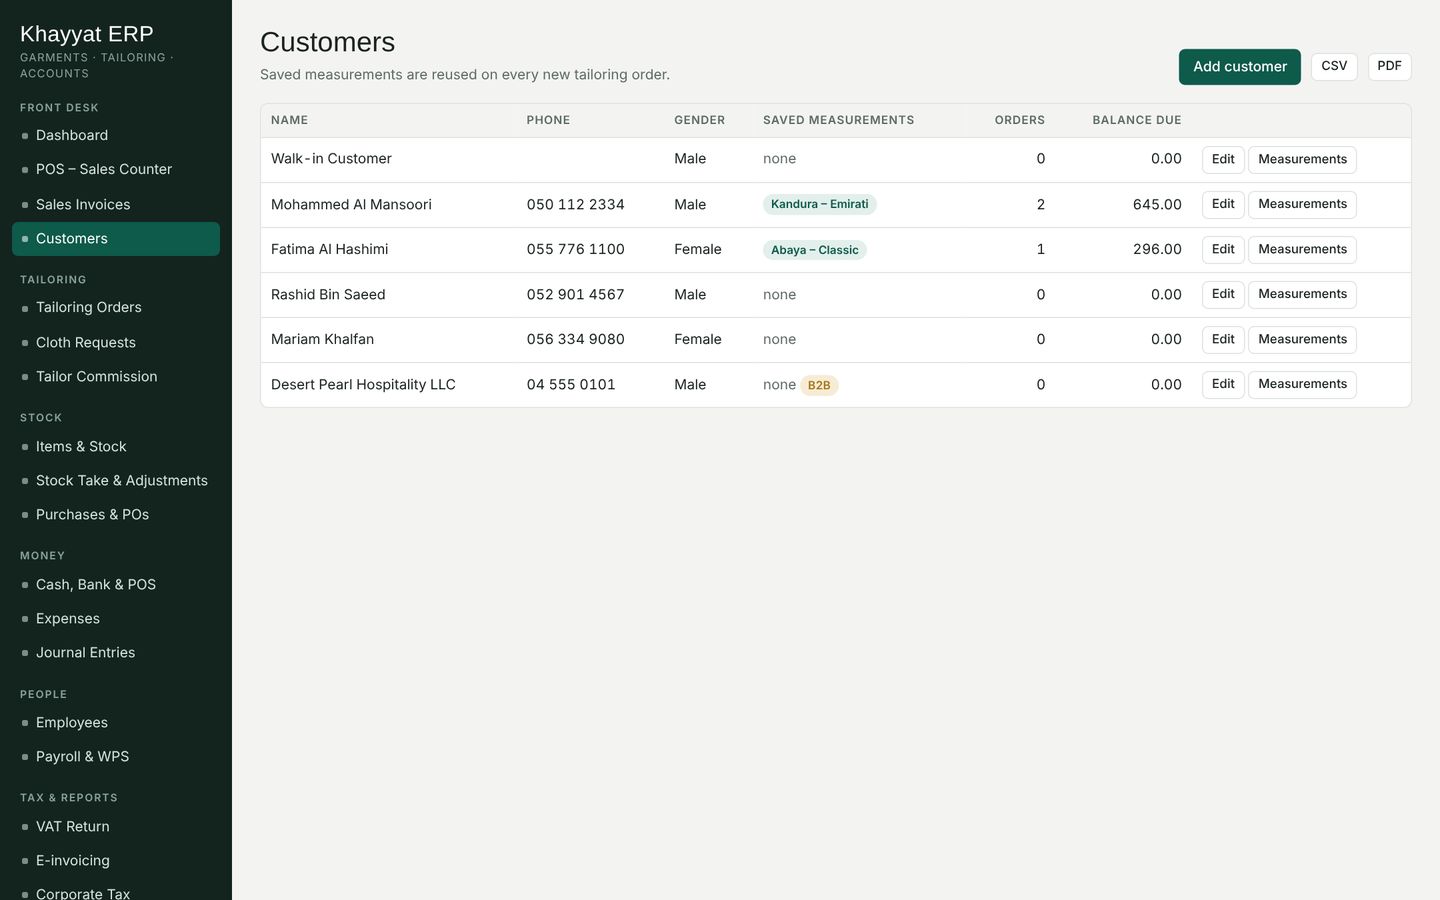The height and width of the screenshot is (900, 1440).
Task: Edit the Walk-in Customer row
Action: [1223, 159]
